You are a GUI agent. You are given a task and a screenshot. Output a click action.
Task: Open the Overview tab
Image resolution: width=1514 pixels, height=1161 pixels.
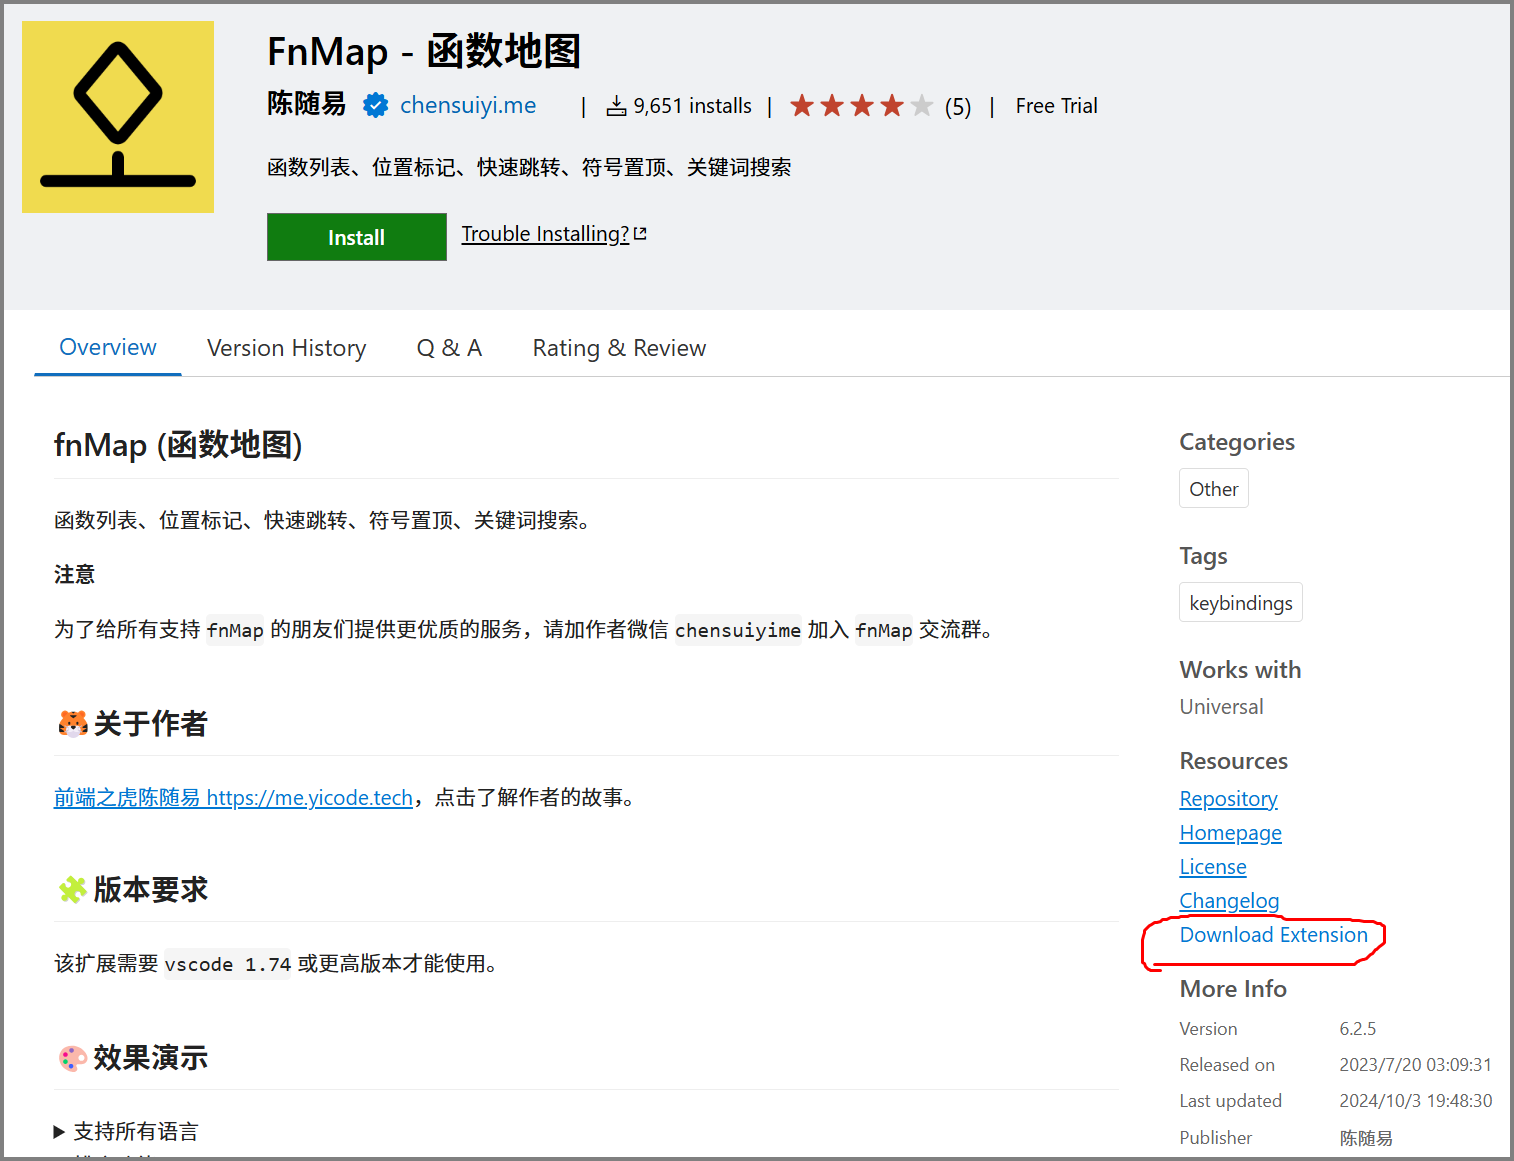pos(108,347)
